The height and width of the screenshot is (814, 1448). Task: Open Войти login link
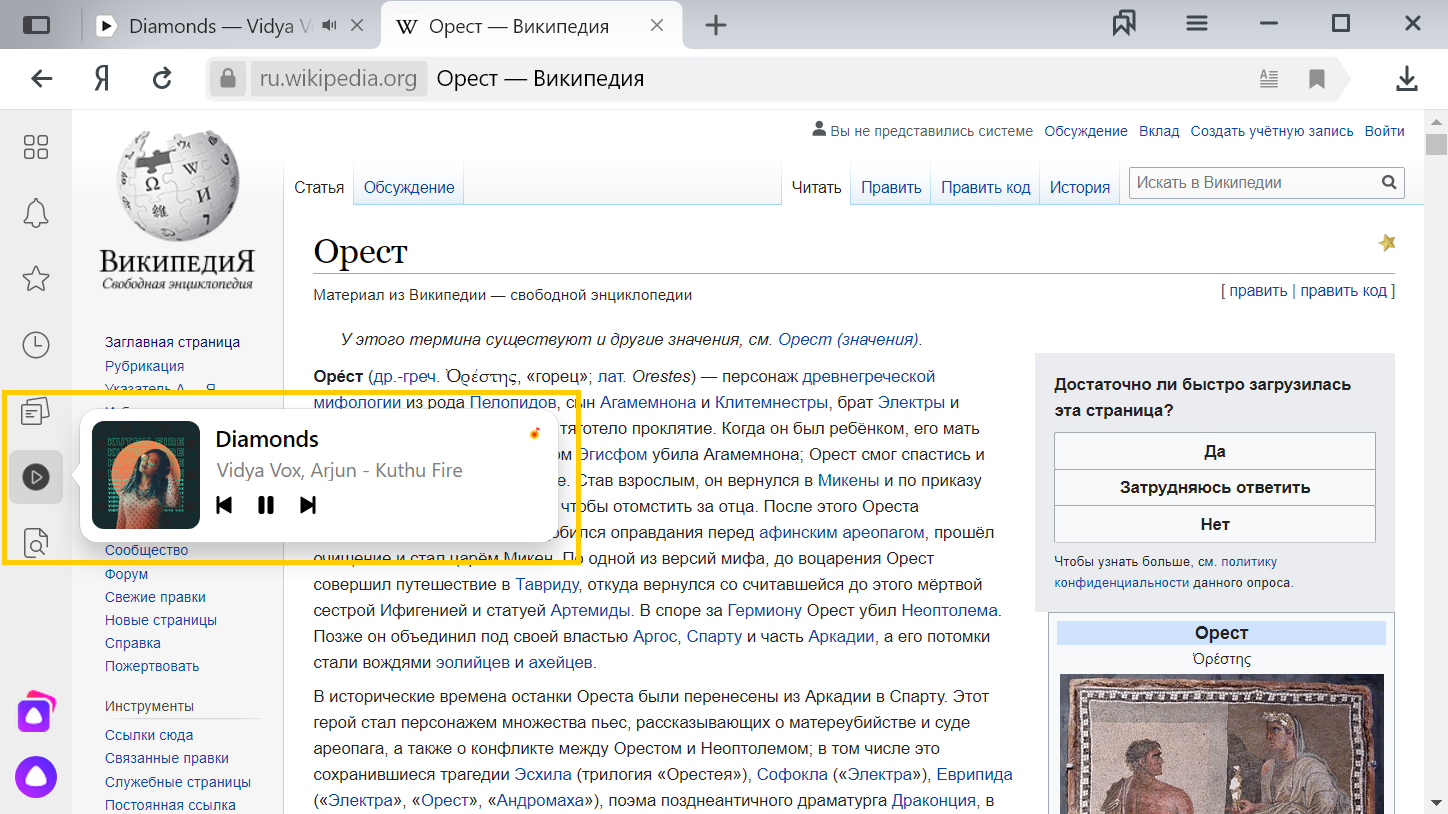(x=1384, y=131)
